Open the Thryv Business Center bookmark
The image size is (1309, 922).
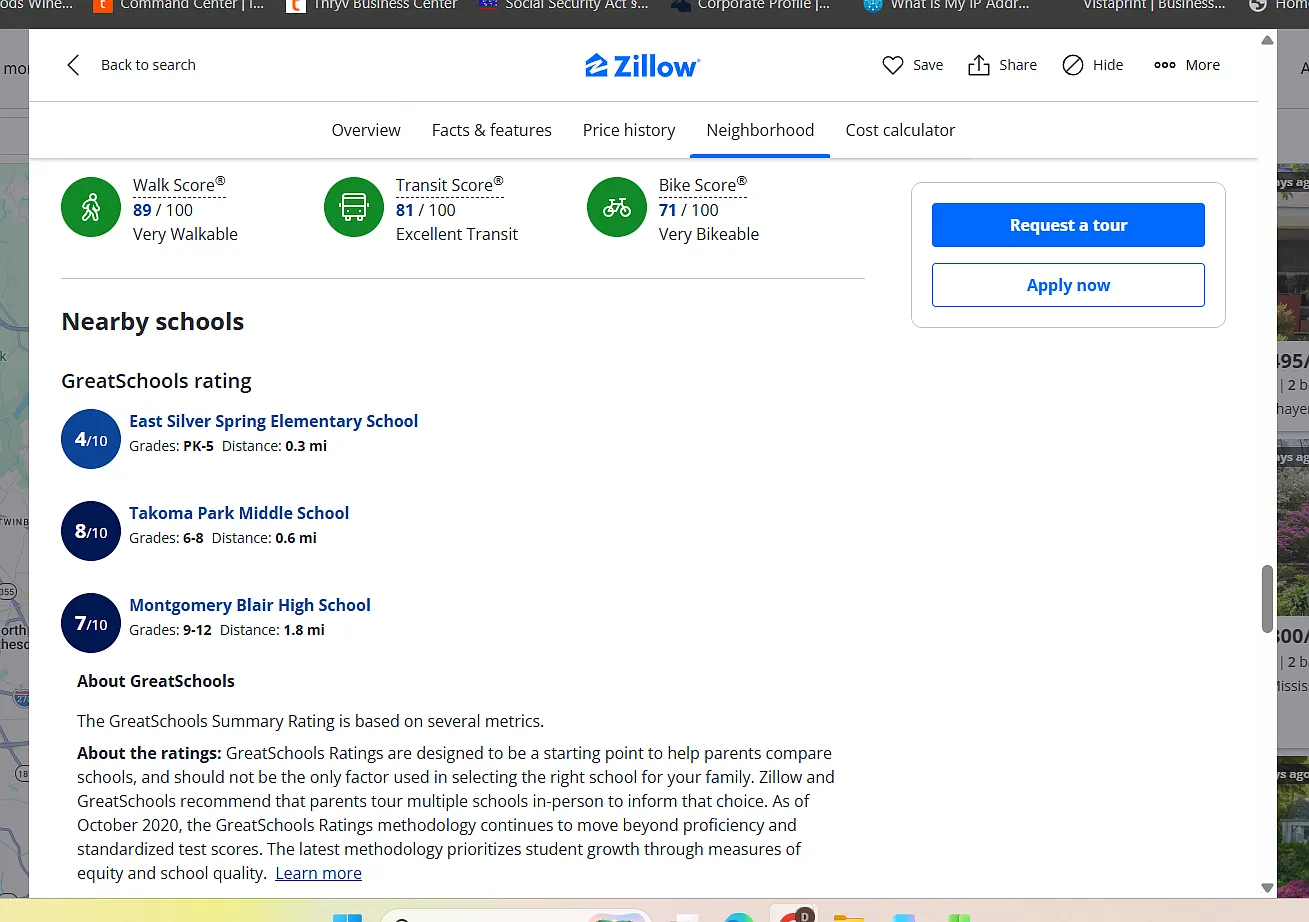point(371,5)
